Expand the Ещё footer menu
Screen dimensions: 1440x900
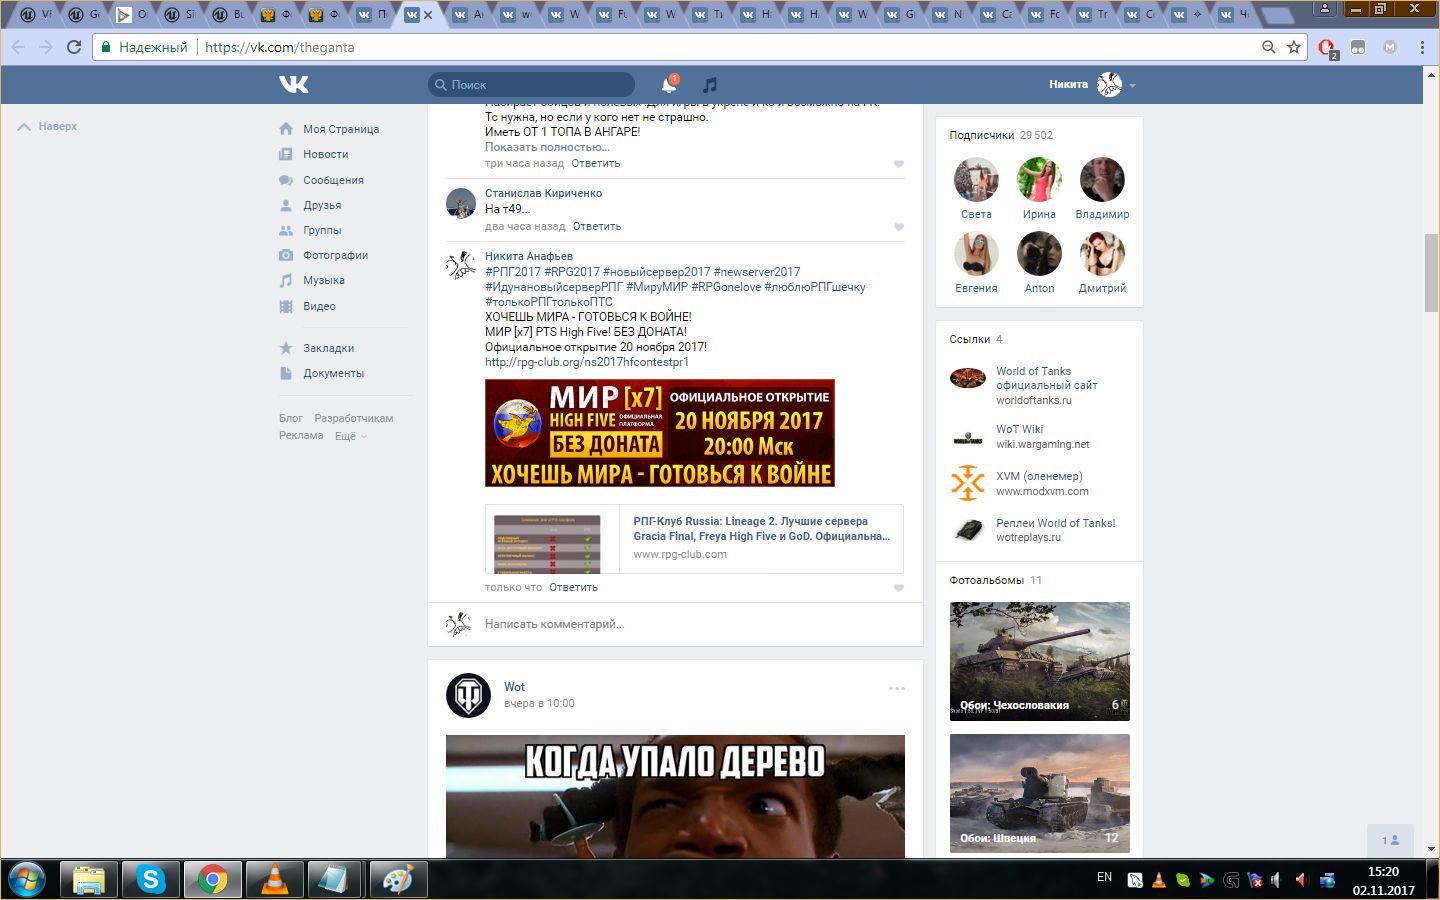pos(350,436)
